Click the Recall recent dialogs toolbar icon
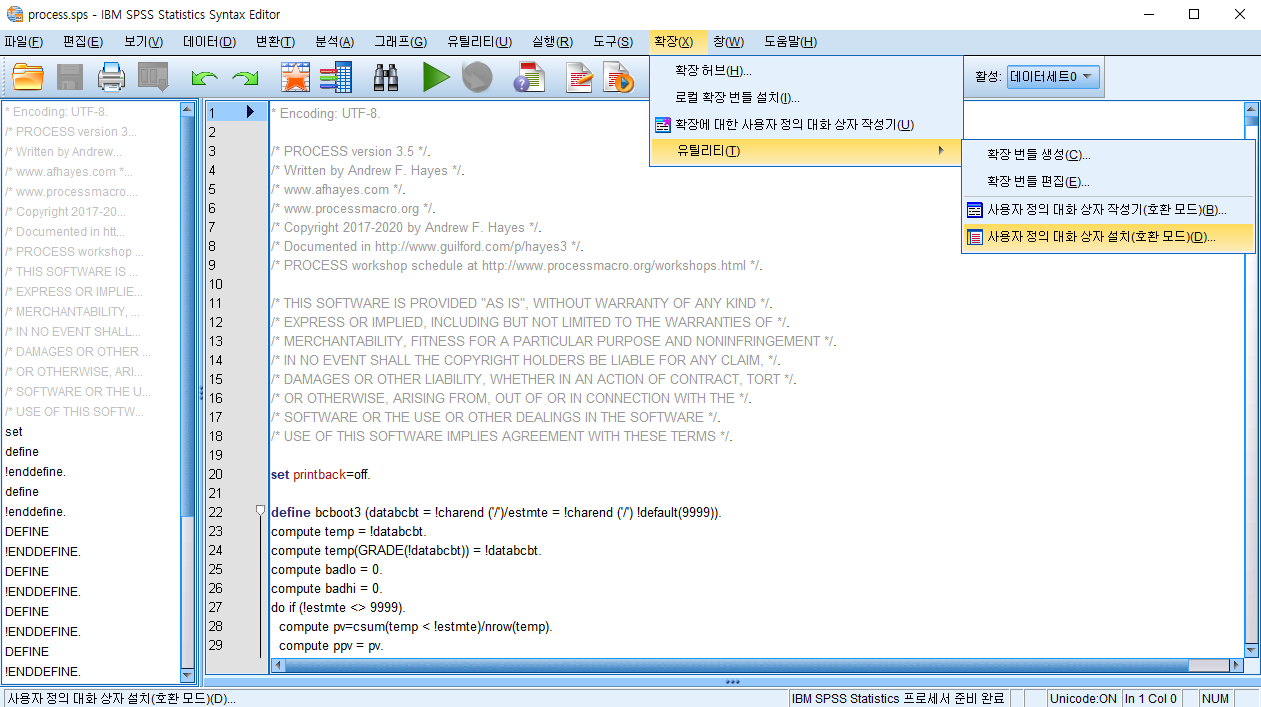1261x707 pixels. tap(153, 77)
